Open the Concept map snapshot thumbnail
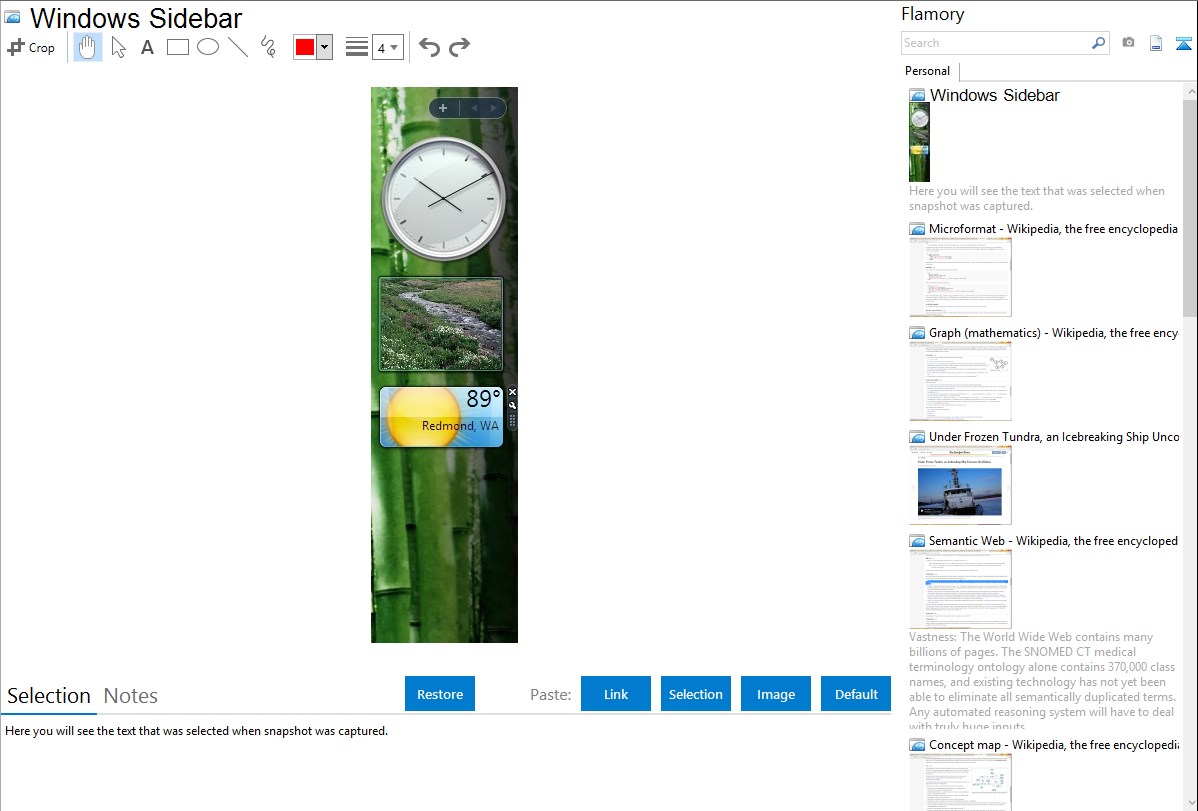 click(x=960, y=782)
